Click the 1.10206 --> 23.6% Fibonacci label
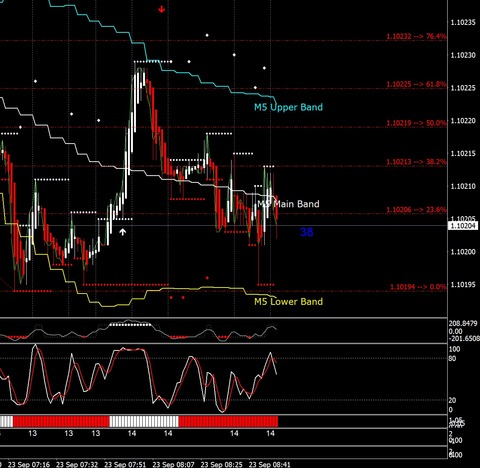Image resolution: width=480 pixels, height=468 pixels. tap(416, 210)
